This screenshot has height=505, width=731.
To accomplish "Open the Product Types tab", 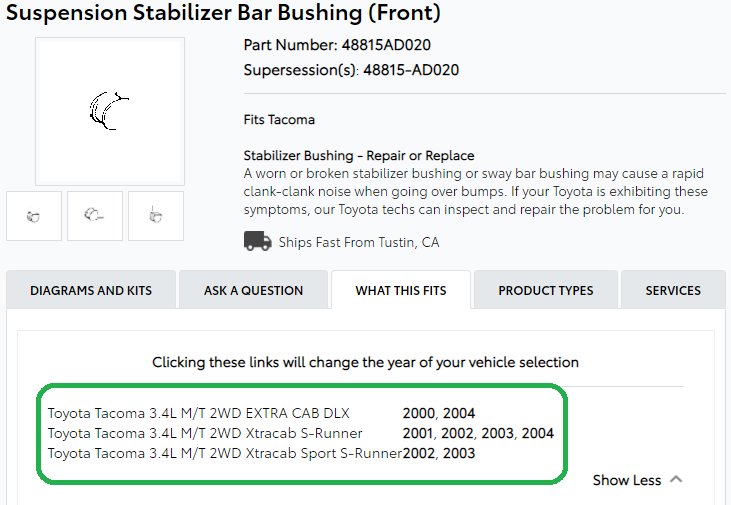I will (545, 291).
